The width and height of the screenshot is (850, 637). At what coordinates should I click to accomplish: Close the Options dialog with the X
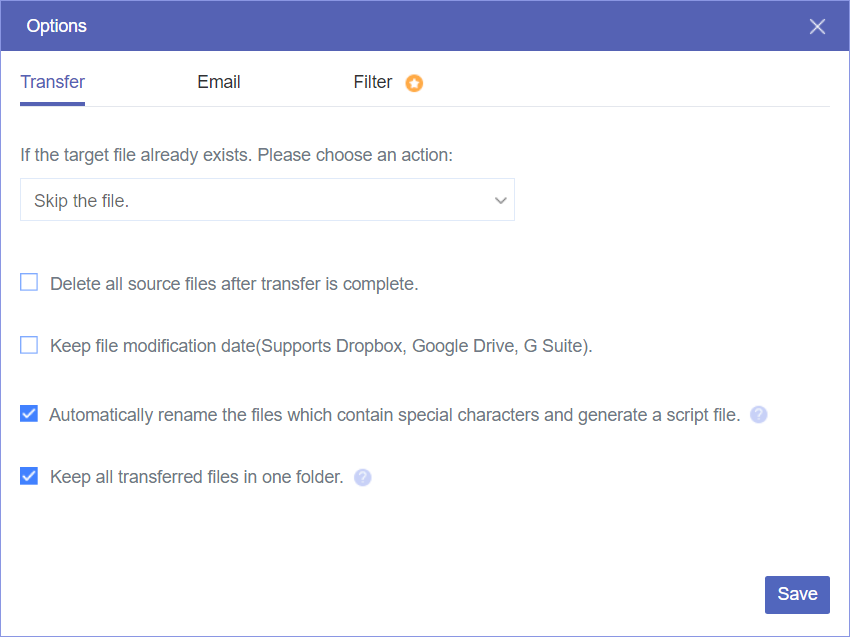pos(817,27)
